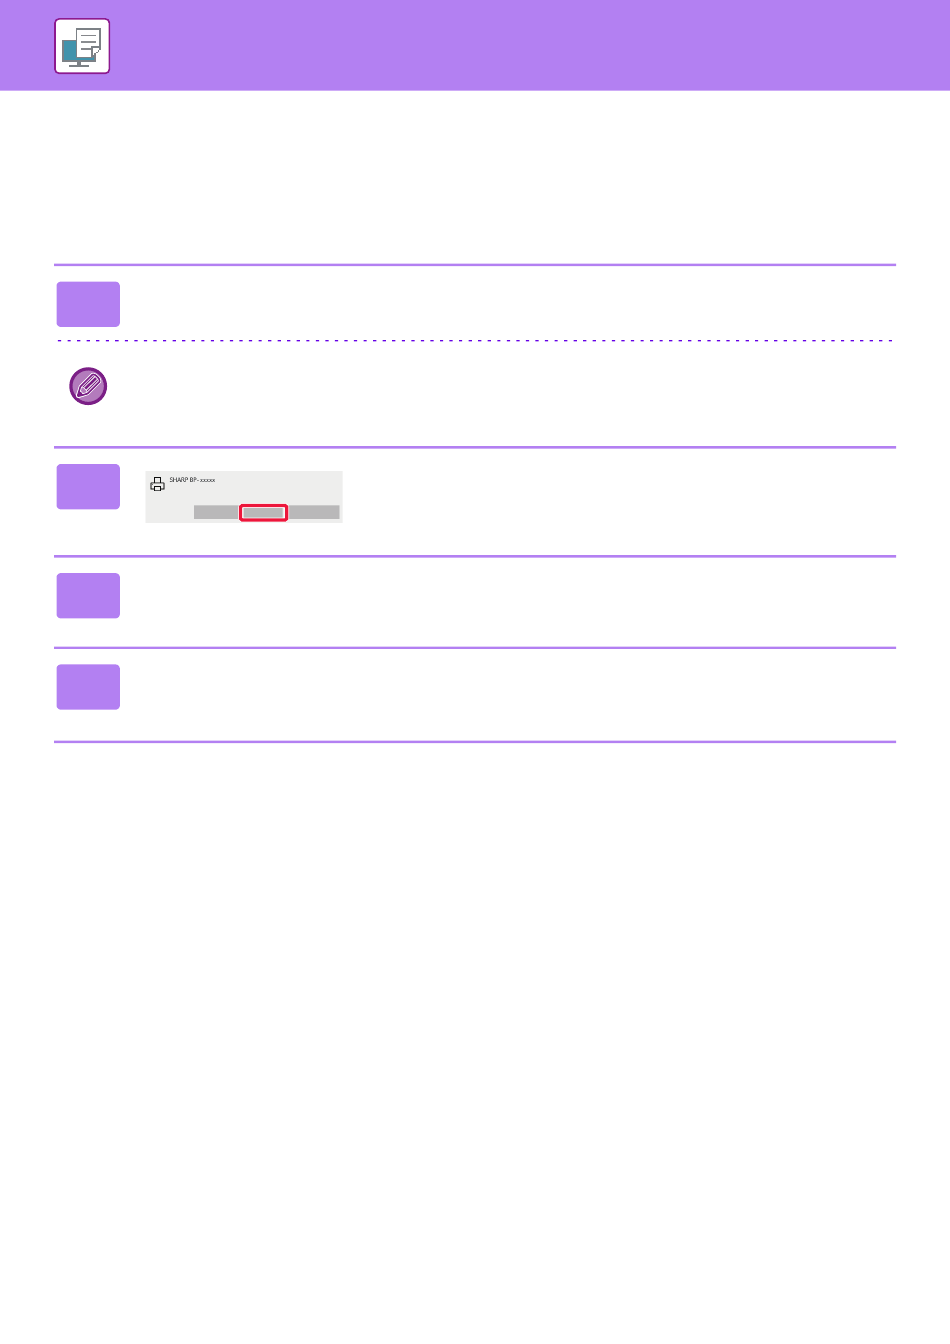
Task: Click the red-outlined middle button in the printer dialog
Action: pyautogui.click(x=264, y=512)
